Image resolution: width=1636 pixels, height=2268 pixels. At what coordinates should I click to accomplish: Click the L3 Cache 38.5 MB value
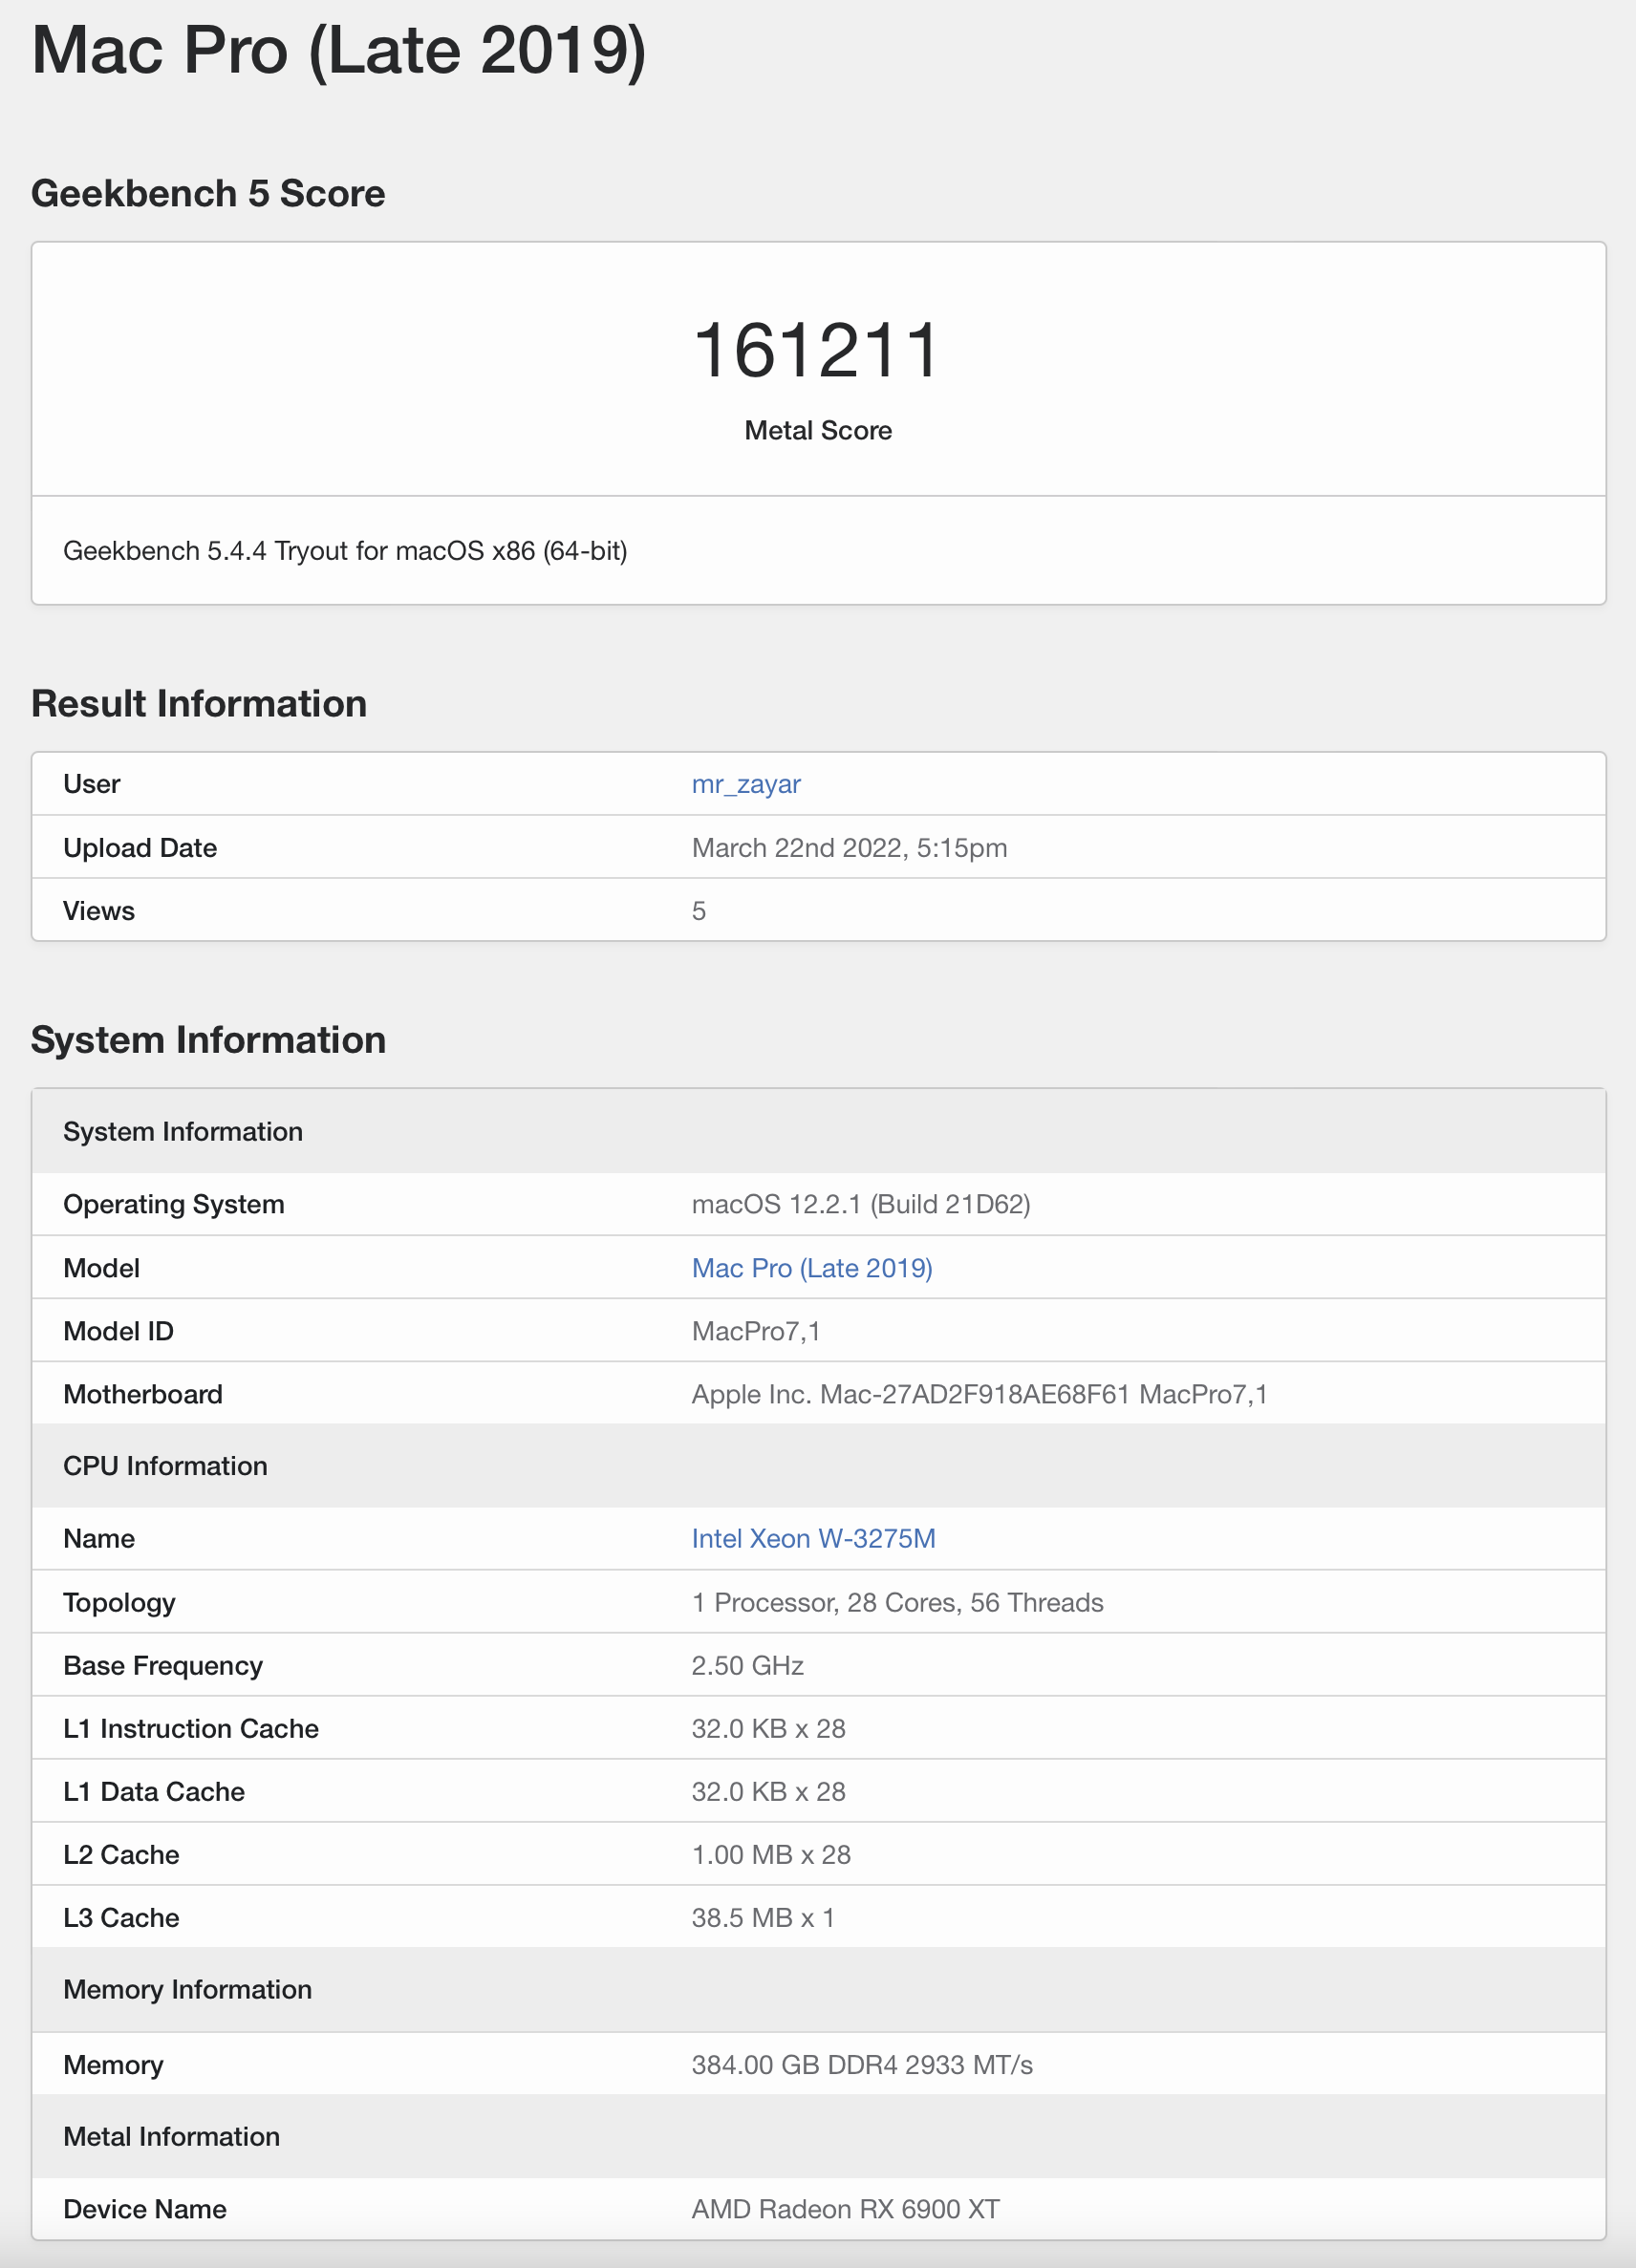point(763,1917)
